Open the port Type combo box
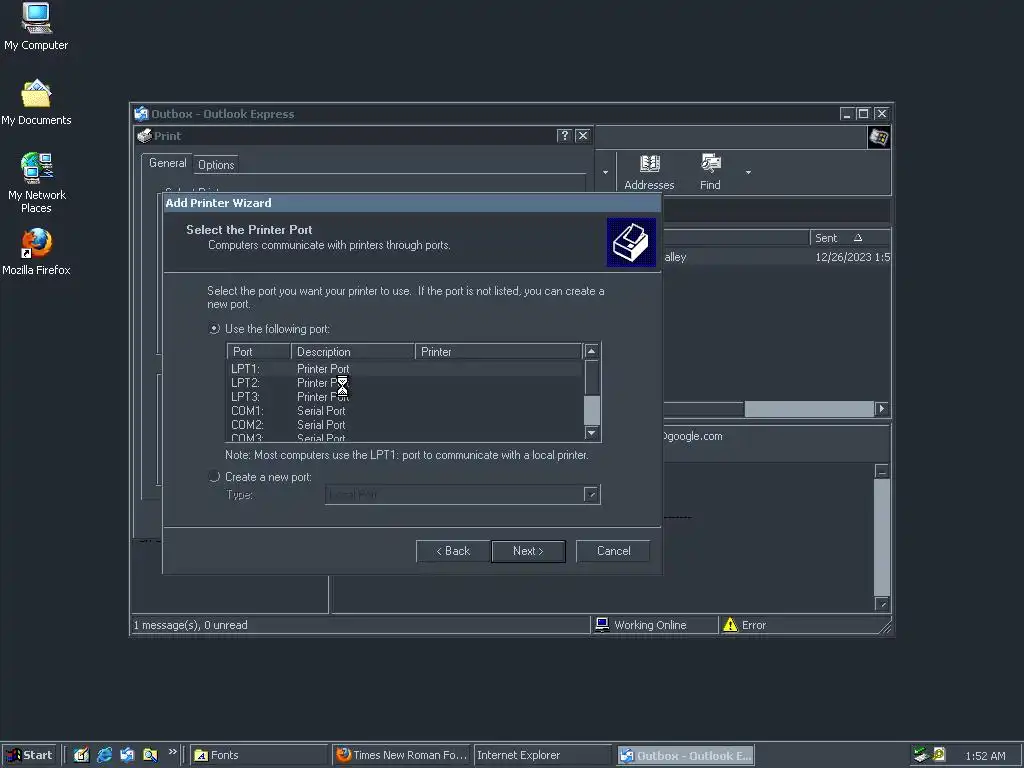Screen dimensions: 1024x768 [462, 494]
